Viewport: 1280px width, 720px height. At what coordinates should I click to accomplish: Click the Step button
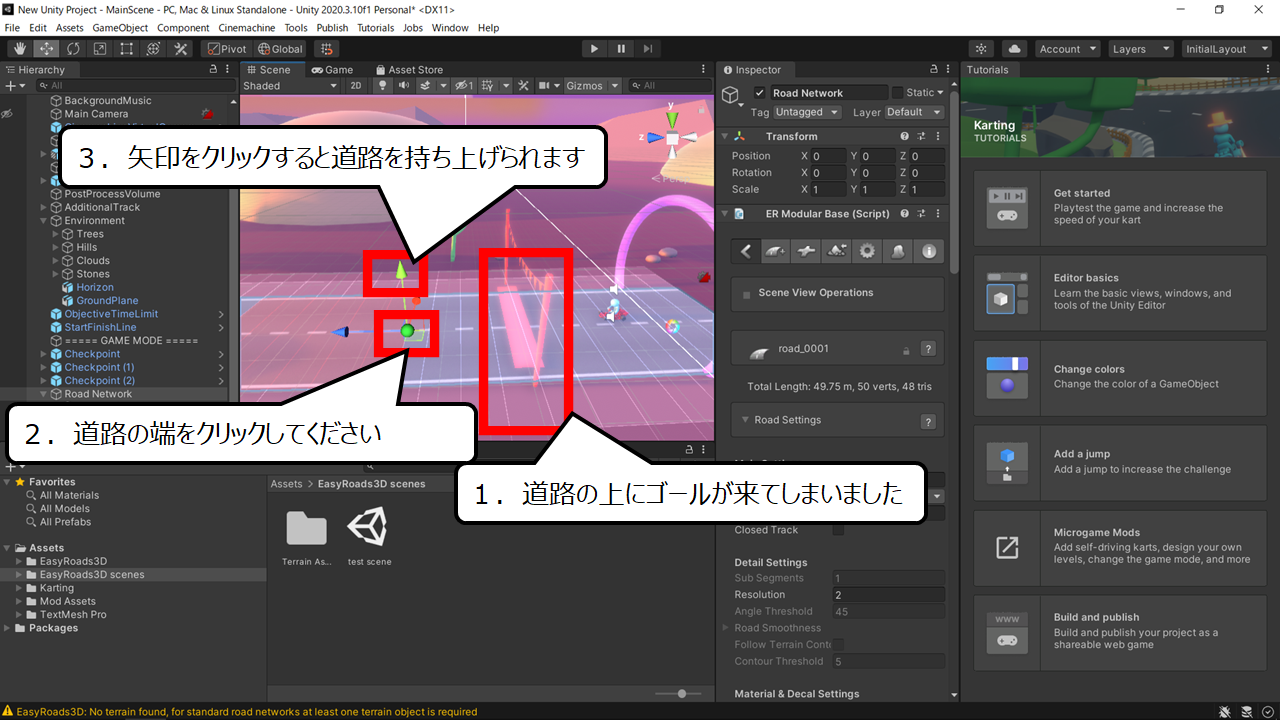[648, 49]
